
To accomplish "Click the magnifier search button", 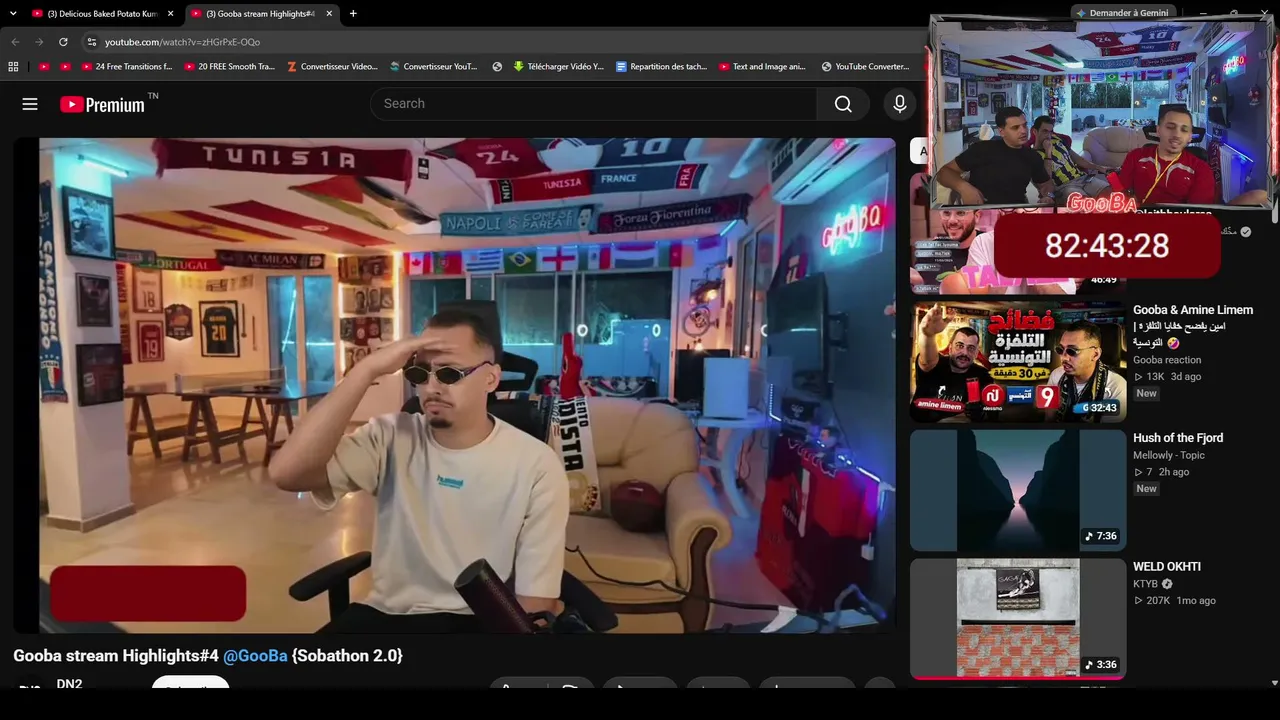I will click(843, 104).
